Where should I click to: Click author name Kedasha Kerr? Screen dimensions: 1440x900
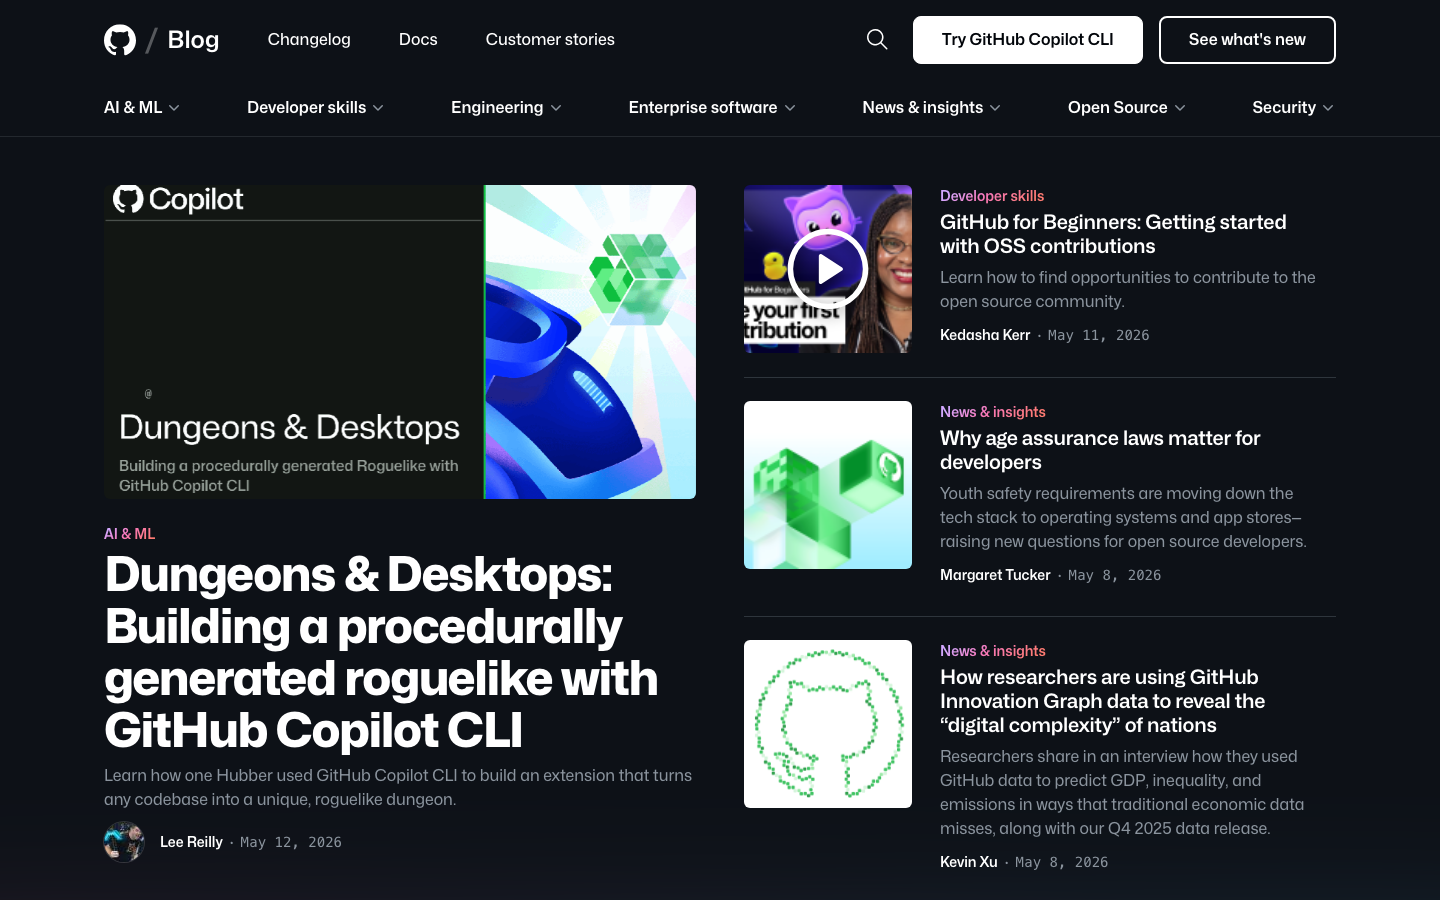tap(985, 335)
